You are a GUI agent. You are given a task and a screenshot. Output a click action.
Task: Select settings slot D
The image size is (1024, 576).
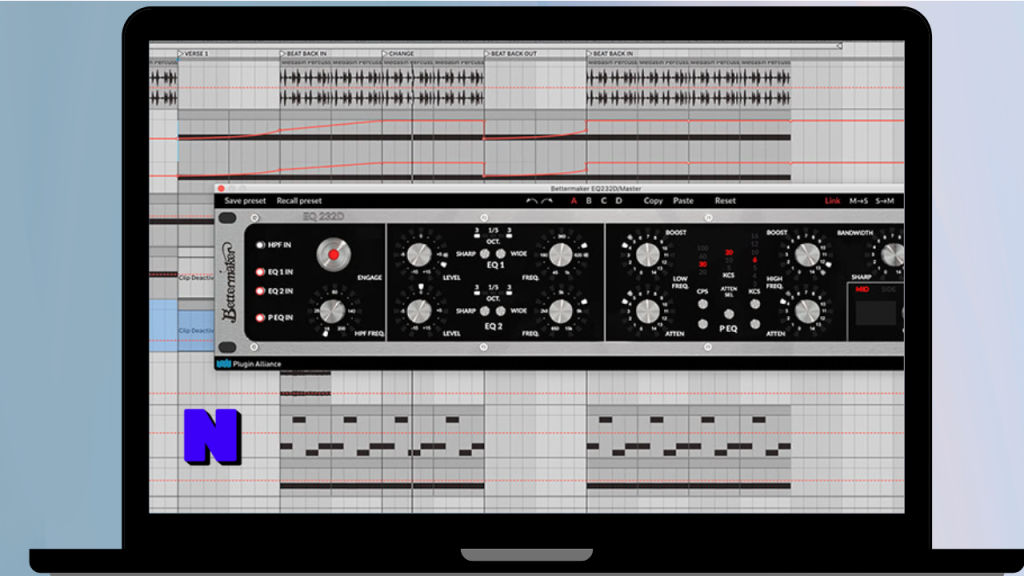tap(619, 201)
